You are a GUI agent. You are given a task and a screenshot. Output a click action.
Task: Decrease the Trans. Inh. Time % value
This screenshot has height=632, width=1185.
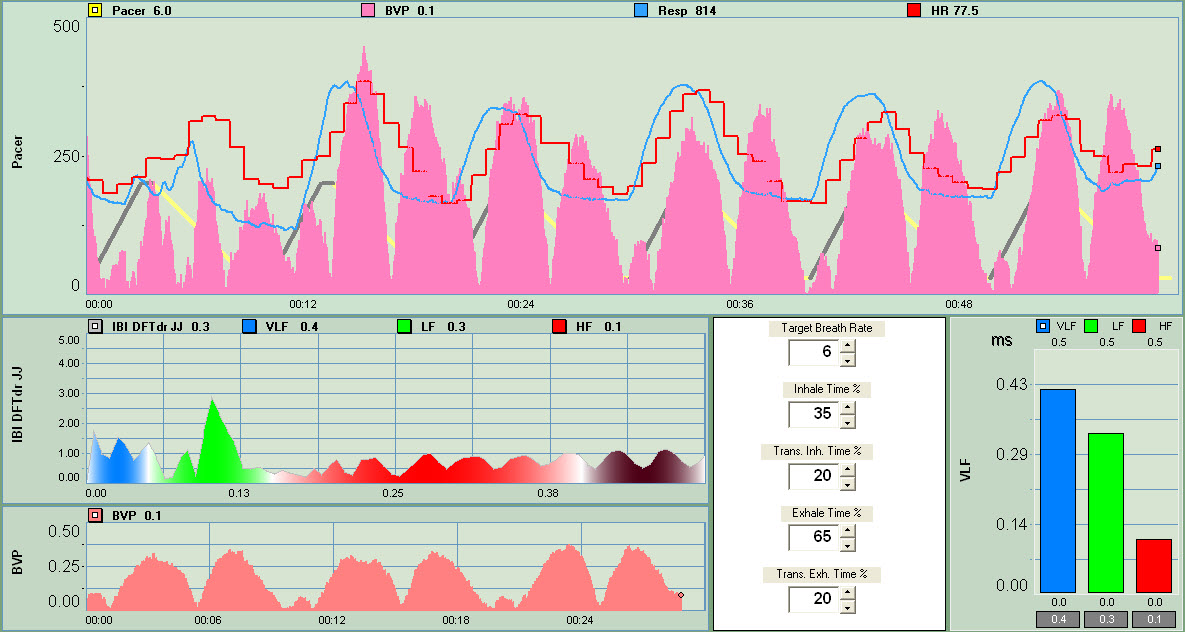(x=847, y=483)
